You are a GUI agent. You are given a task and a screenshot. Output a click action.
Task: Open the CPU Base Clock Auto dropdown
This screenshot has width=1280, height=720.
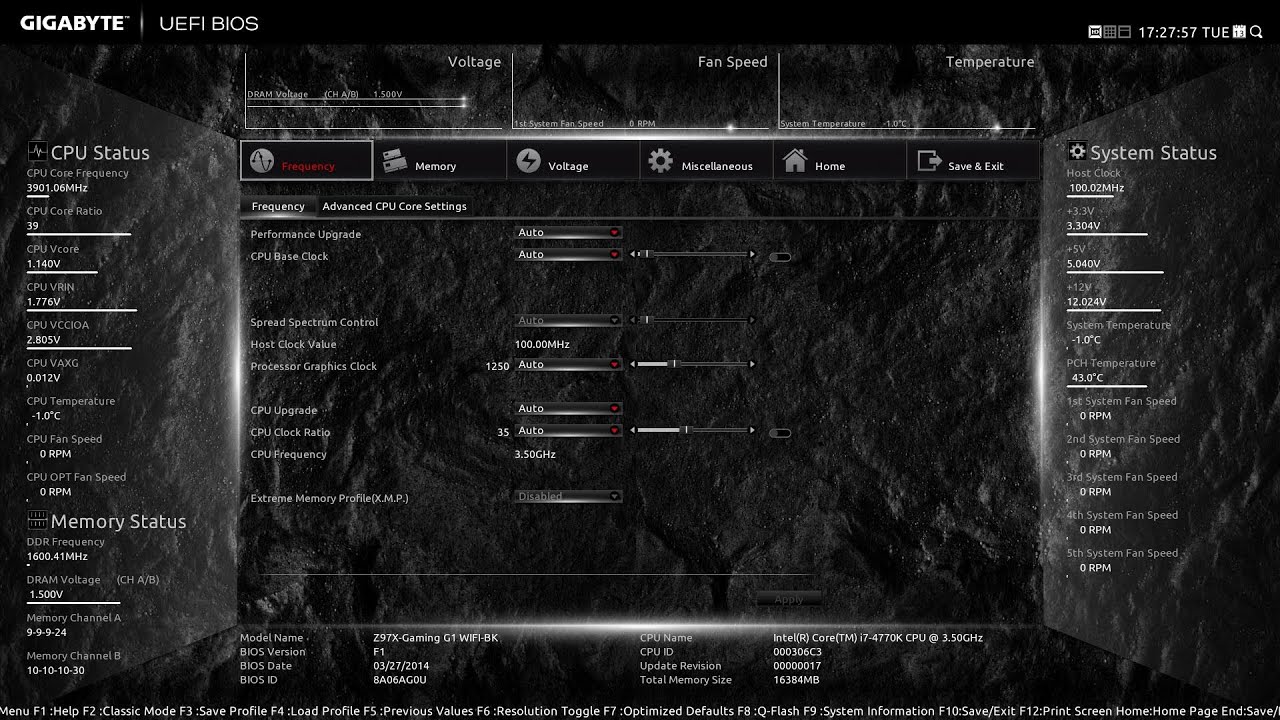coord(568,254)
